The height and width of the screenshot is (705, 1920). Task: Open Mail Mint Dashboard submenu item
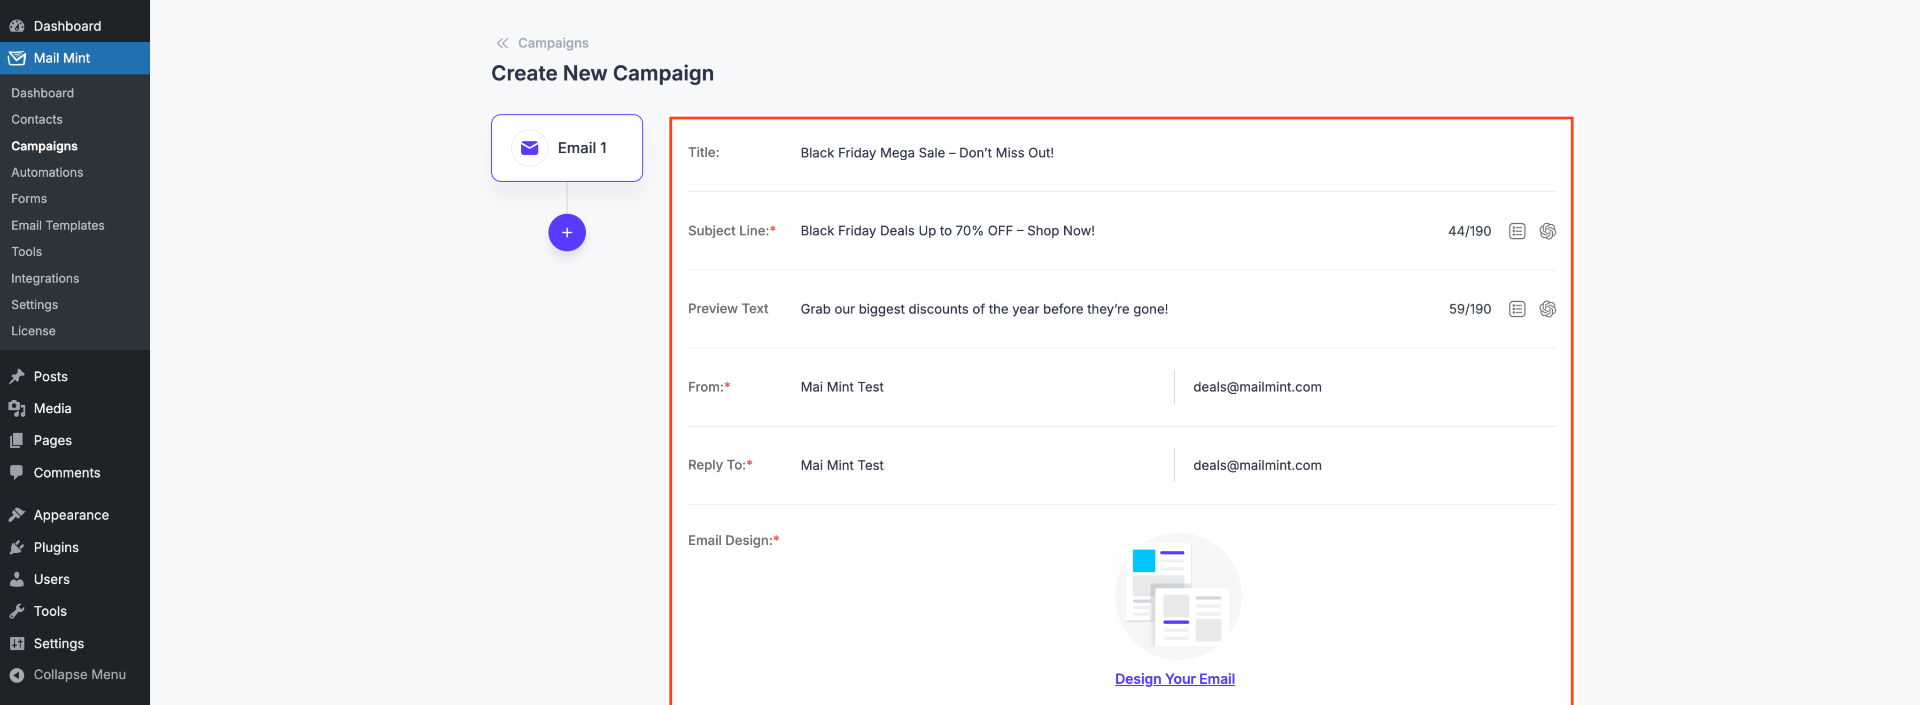tap(43, 93)
